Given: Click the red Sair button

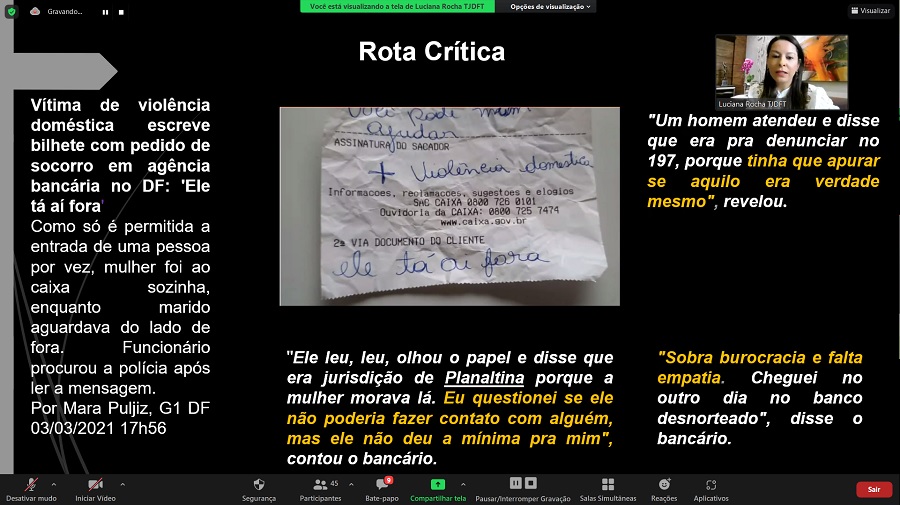Looking at the screenshot, I should [x=873, y=489].
